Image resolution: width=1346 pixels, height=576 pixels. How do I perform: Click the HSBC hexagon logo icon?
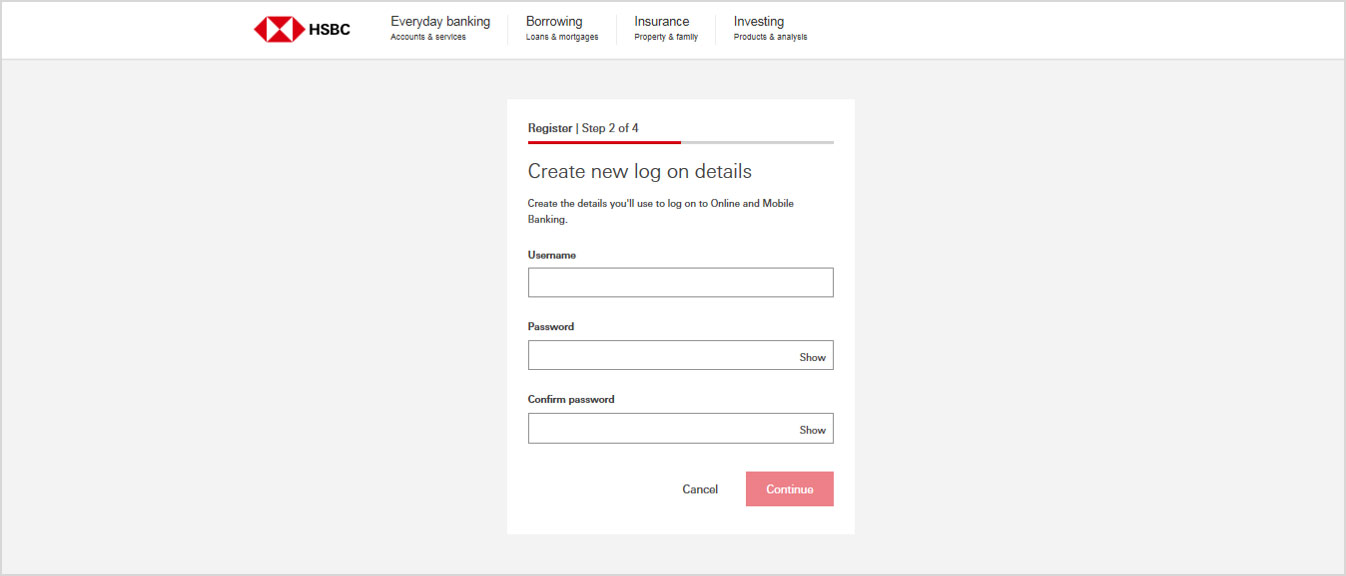click(x=279, y=29)
